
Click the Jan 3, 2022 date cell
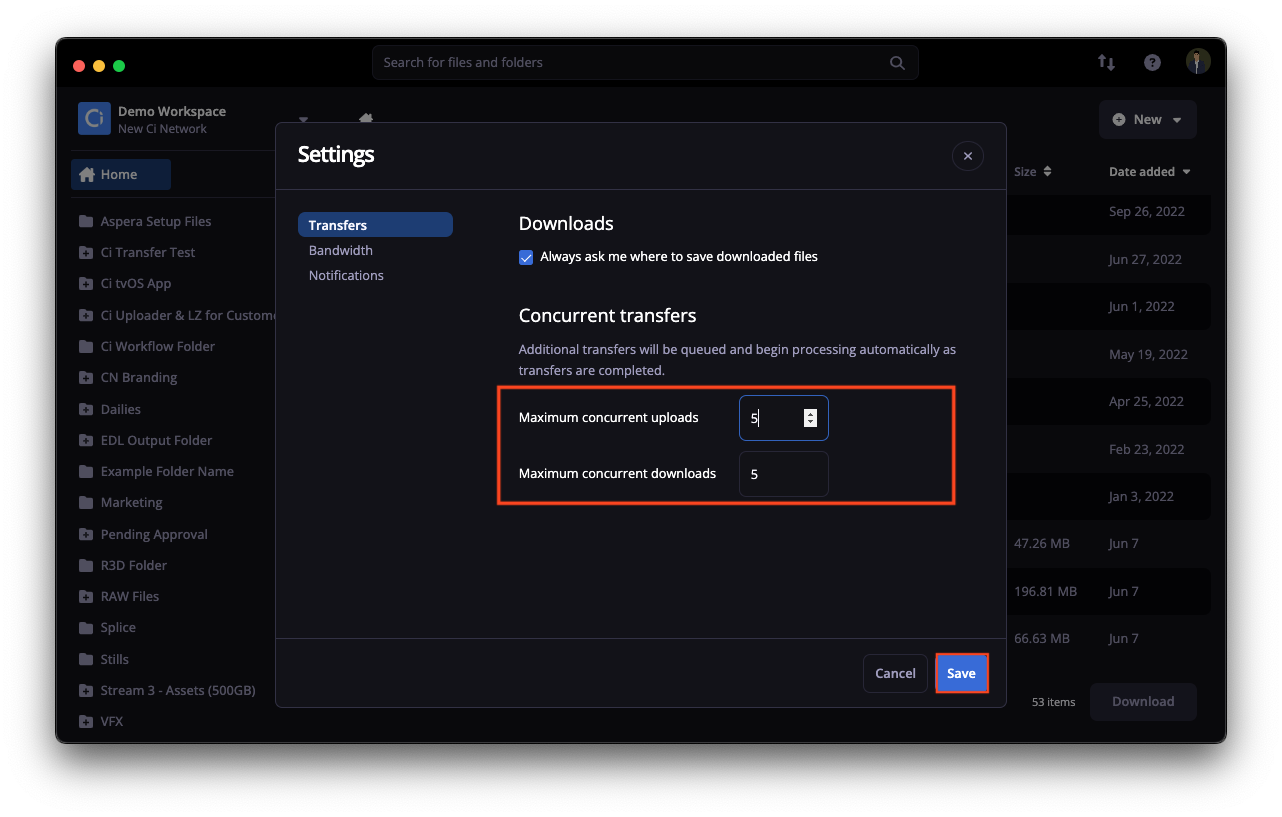(x=1143, y=496)
